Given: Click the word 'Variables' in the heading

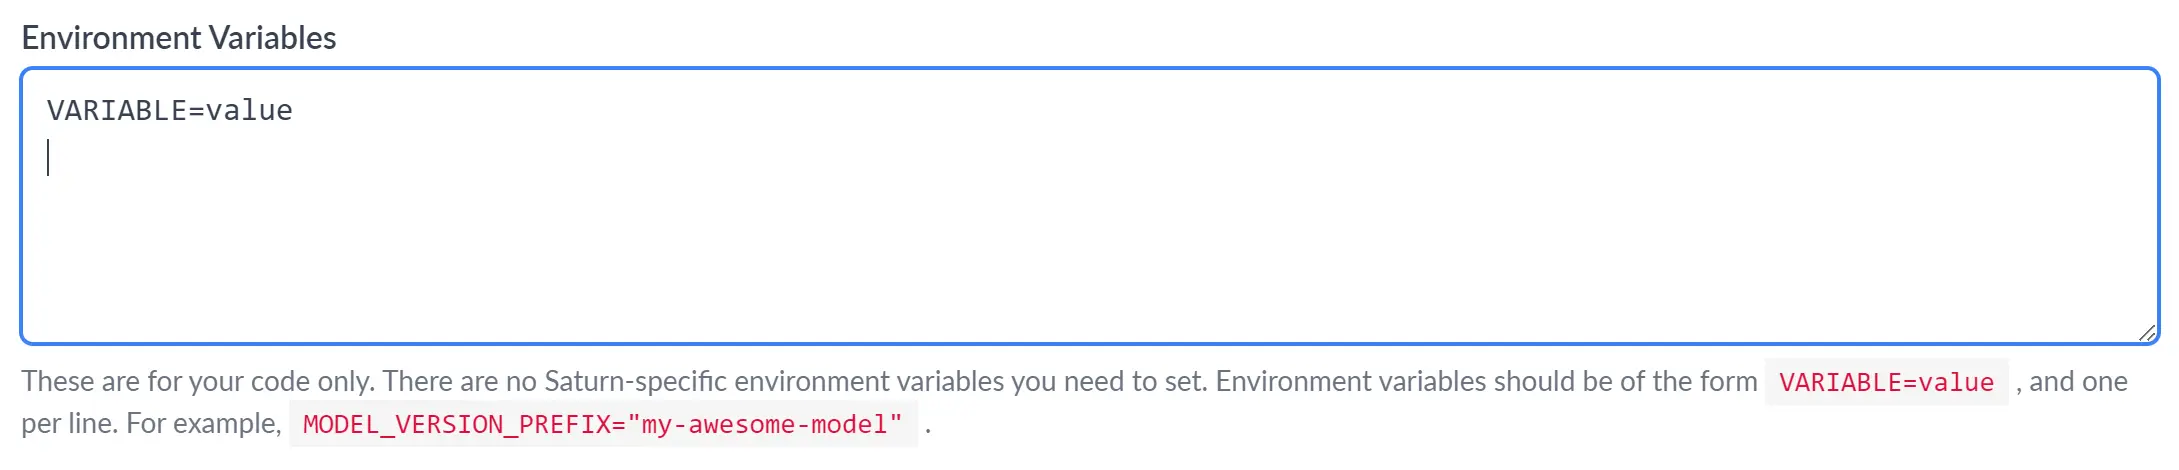Looking at the screenshot, I should pos(272,38).
